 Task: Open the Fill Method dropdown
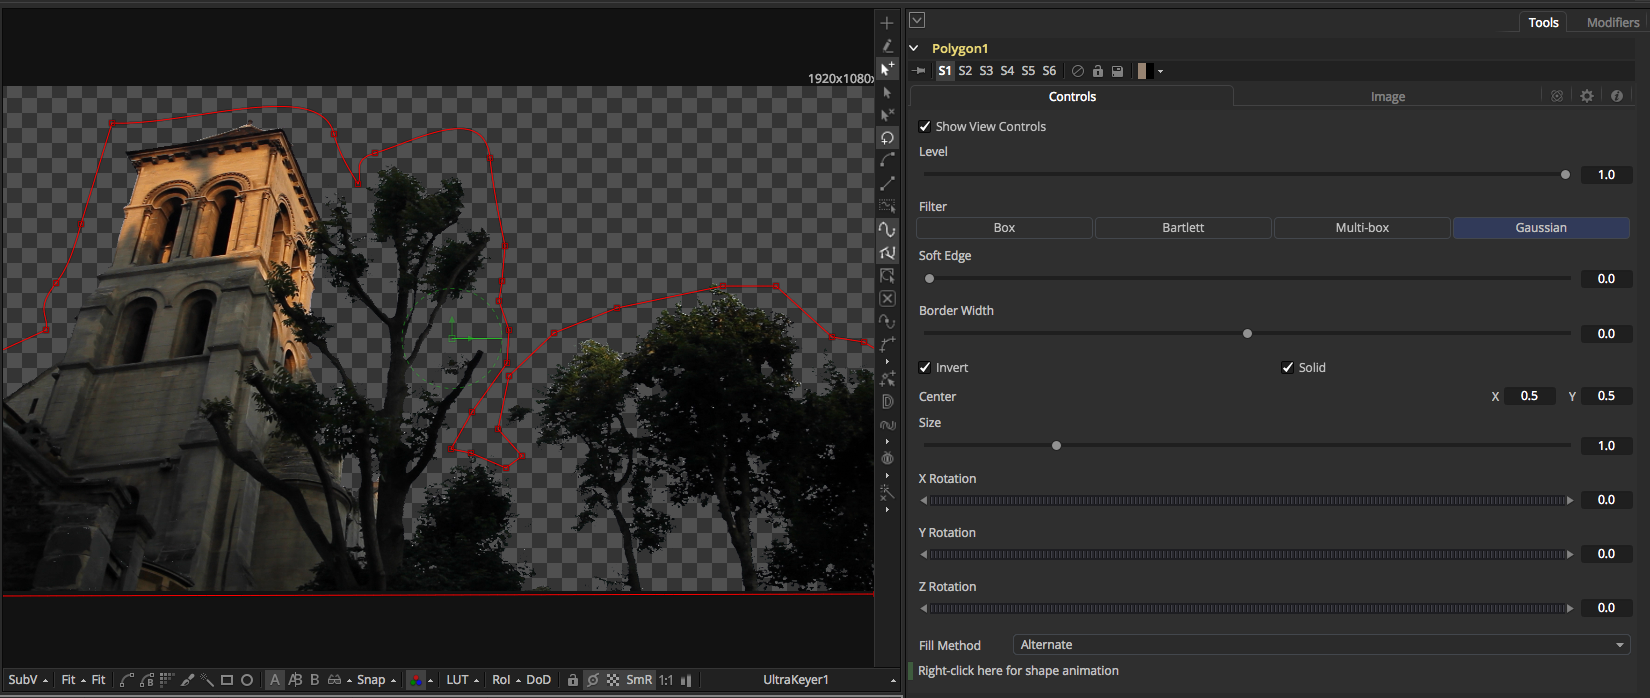(x=1321, y=645)
